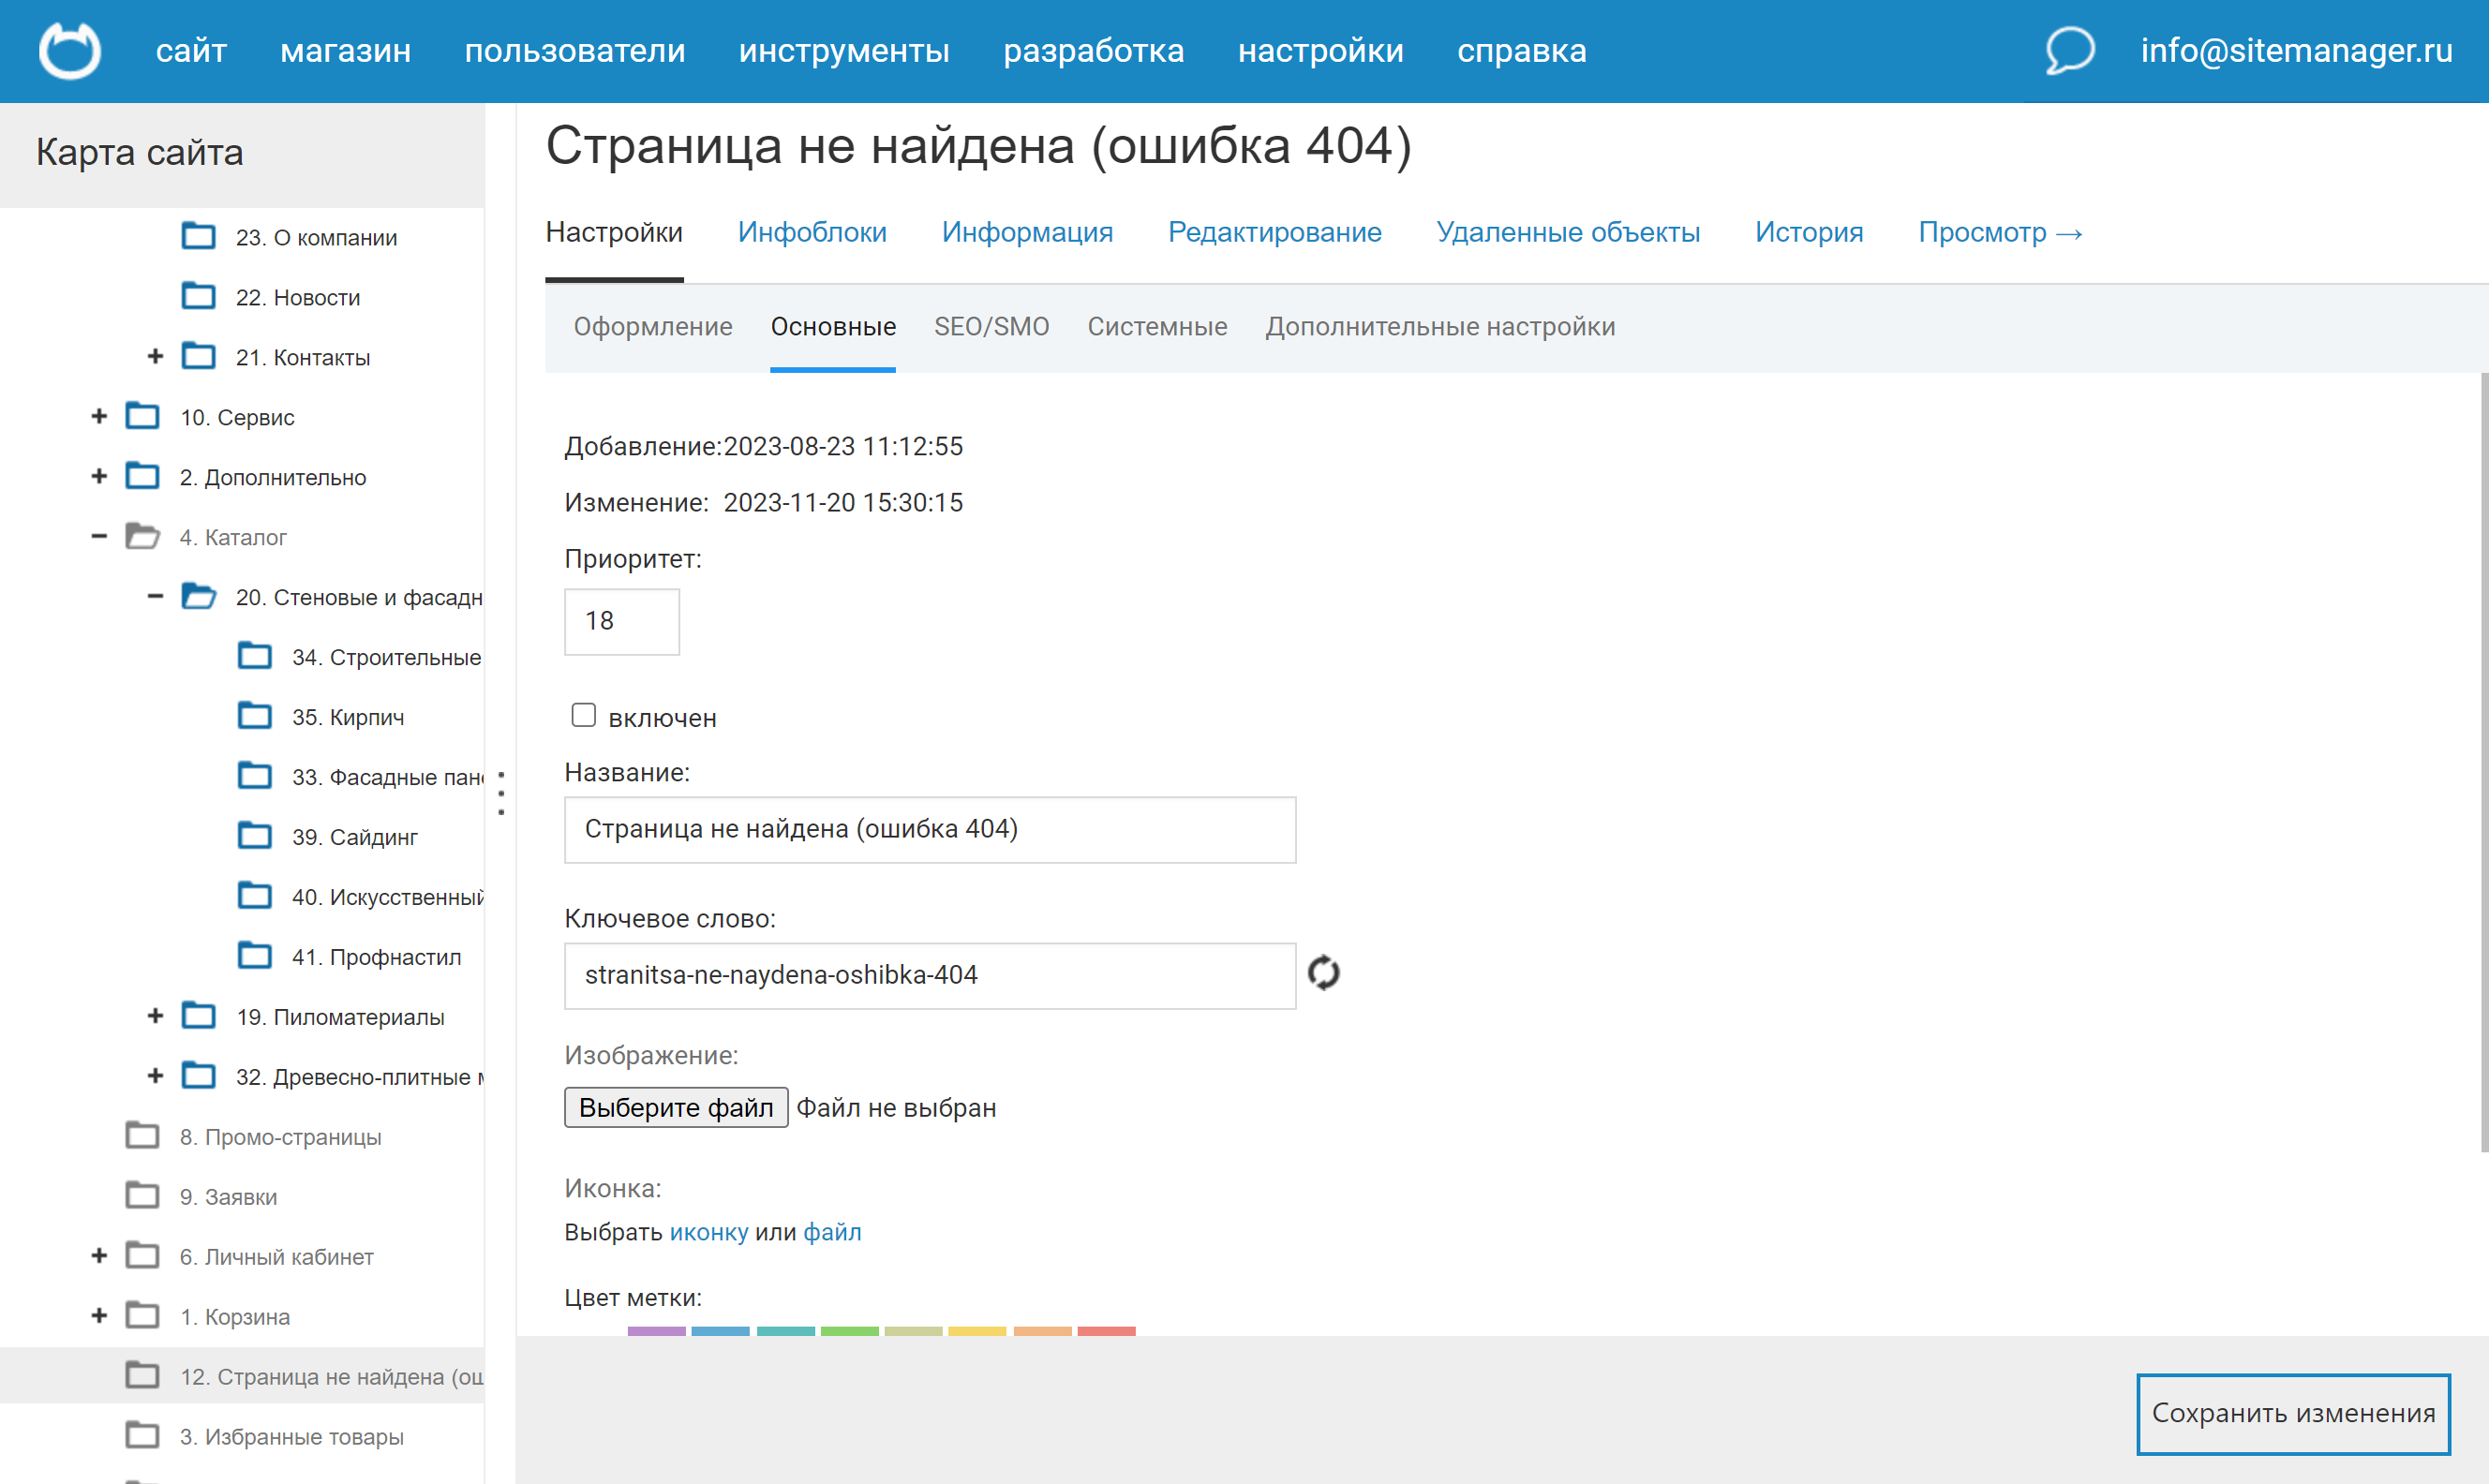The width and height of the screenshot is (2489, 1484).
Task: Click the folder icon next to 35. Кирпич
Action: coord(254,716)
